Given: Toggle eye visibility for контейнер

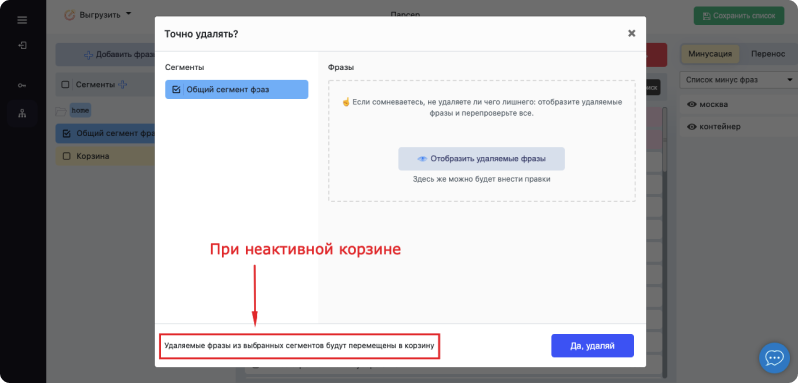Looking at the screenshot, I should point(692,127).
